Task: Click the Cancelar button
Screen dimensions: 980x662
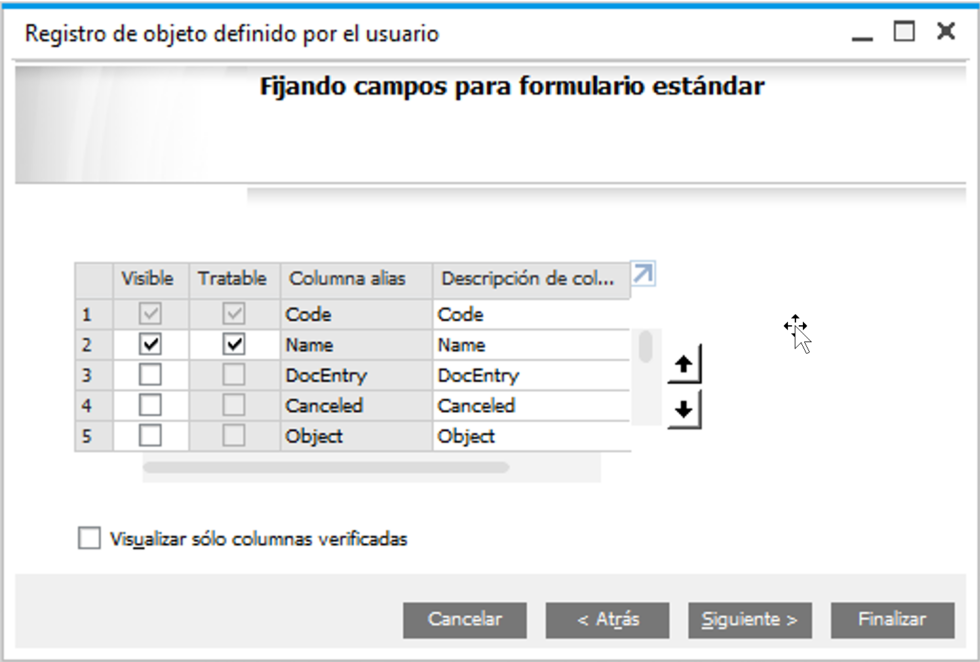Action: pos(465,620)
